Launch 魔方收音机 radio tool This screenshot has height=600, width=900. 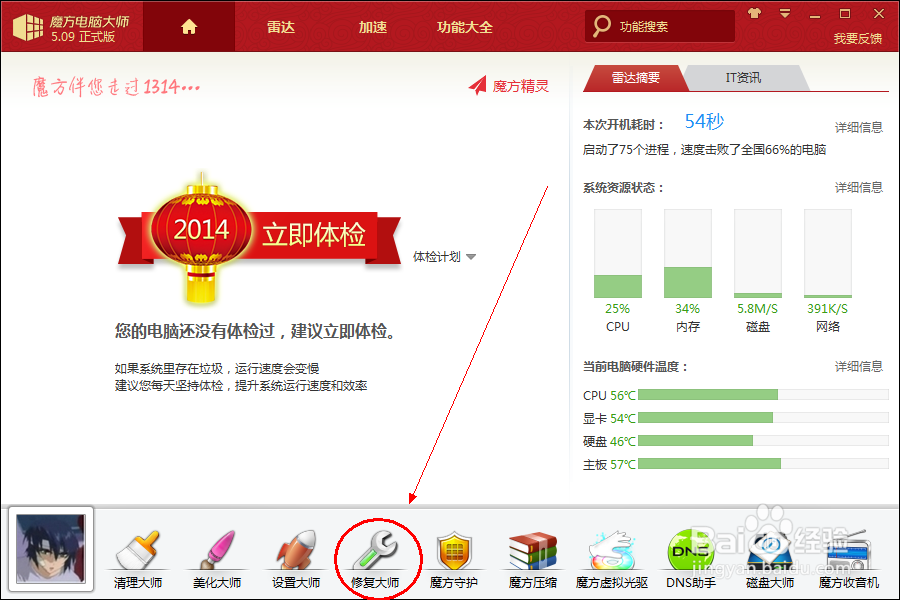pos(848,559)
